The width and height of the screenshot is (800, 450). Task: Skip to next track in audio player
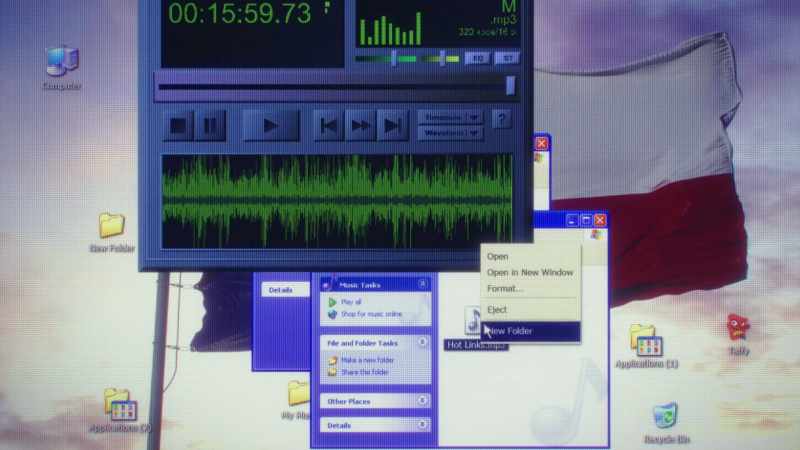392,126
